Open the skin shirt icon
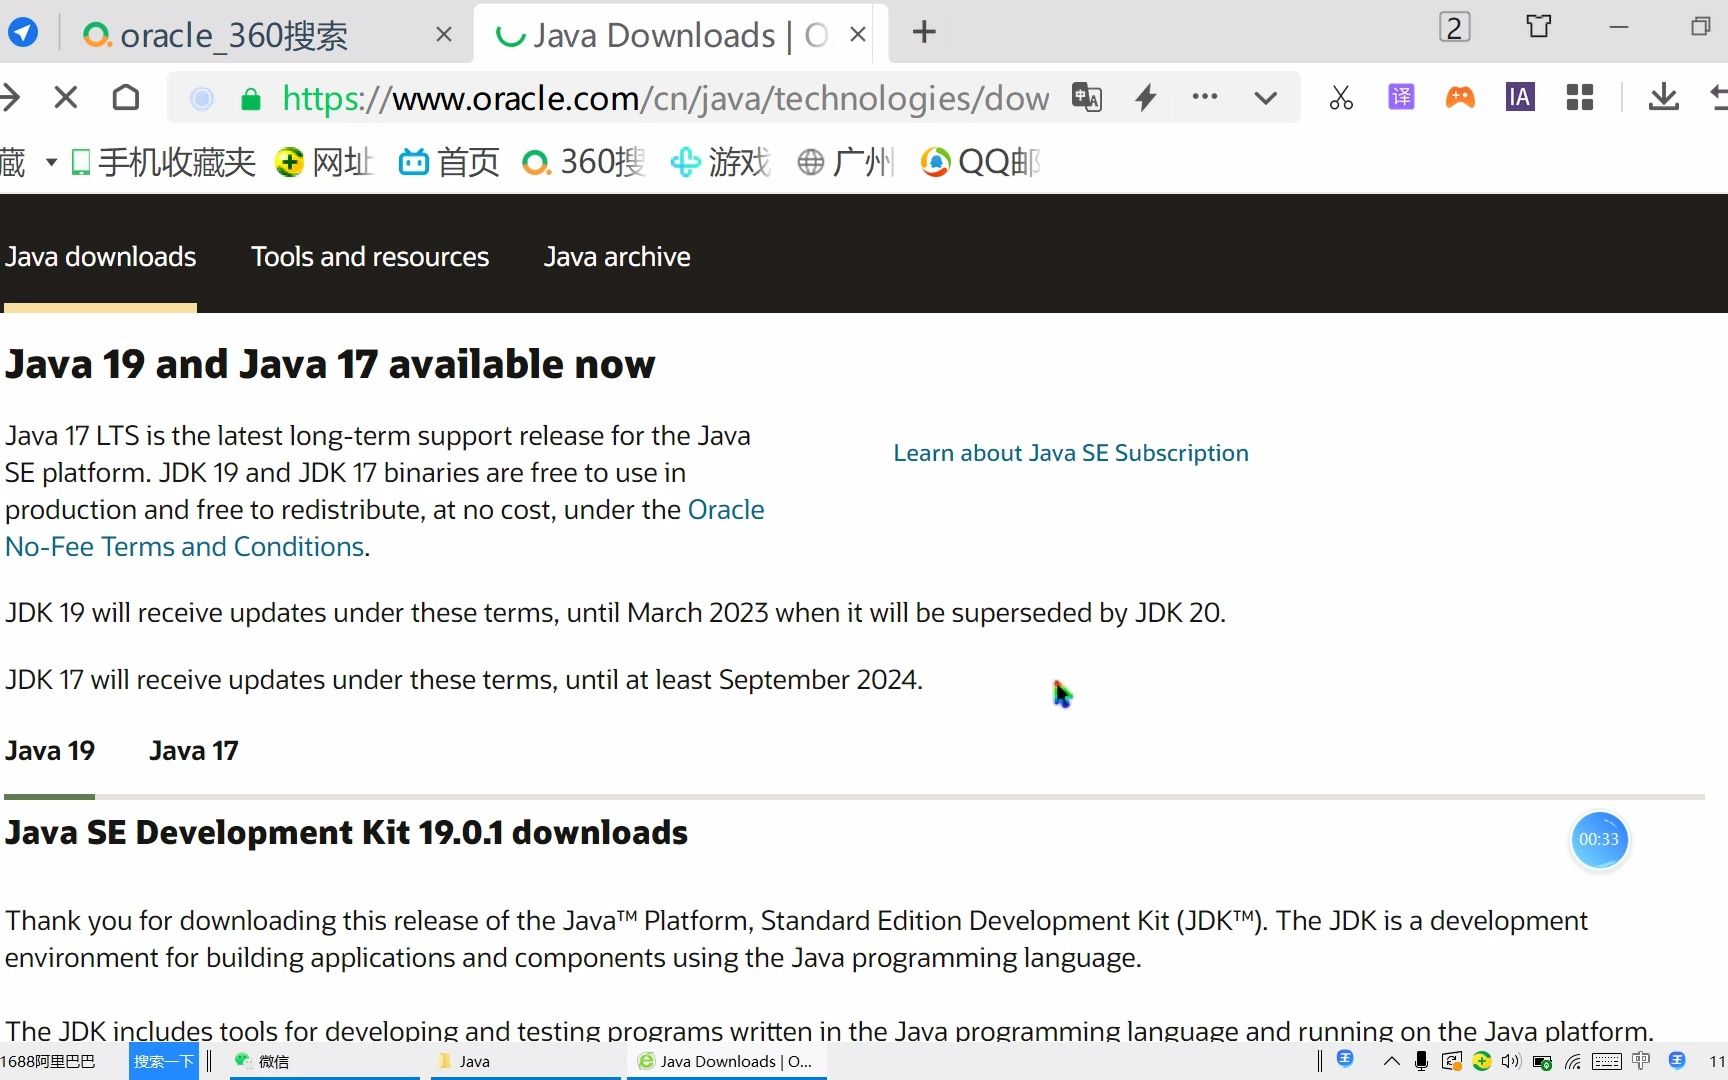Viewport: 1728px width, 1080px height. tap(1539, 25)
